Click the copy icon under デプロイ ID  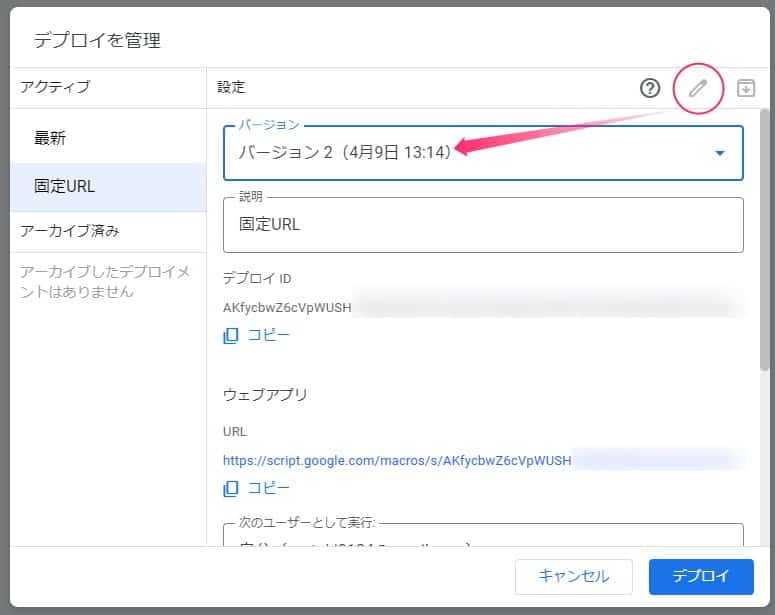point(231,335)
